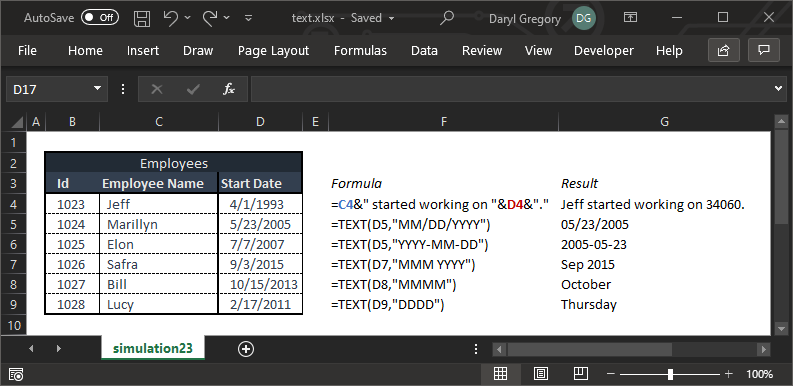This screenshot has width=793, height=386.
Task: Select the cell with Id 1027
Action: click(72, 284)
